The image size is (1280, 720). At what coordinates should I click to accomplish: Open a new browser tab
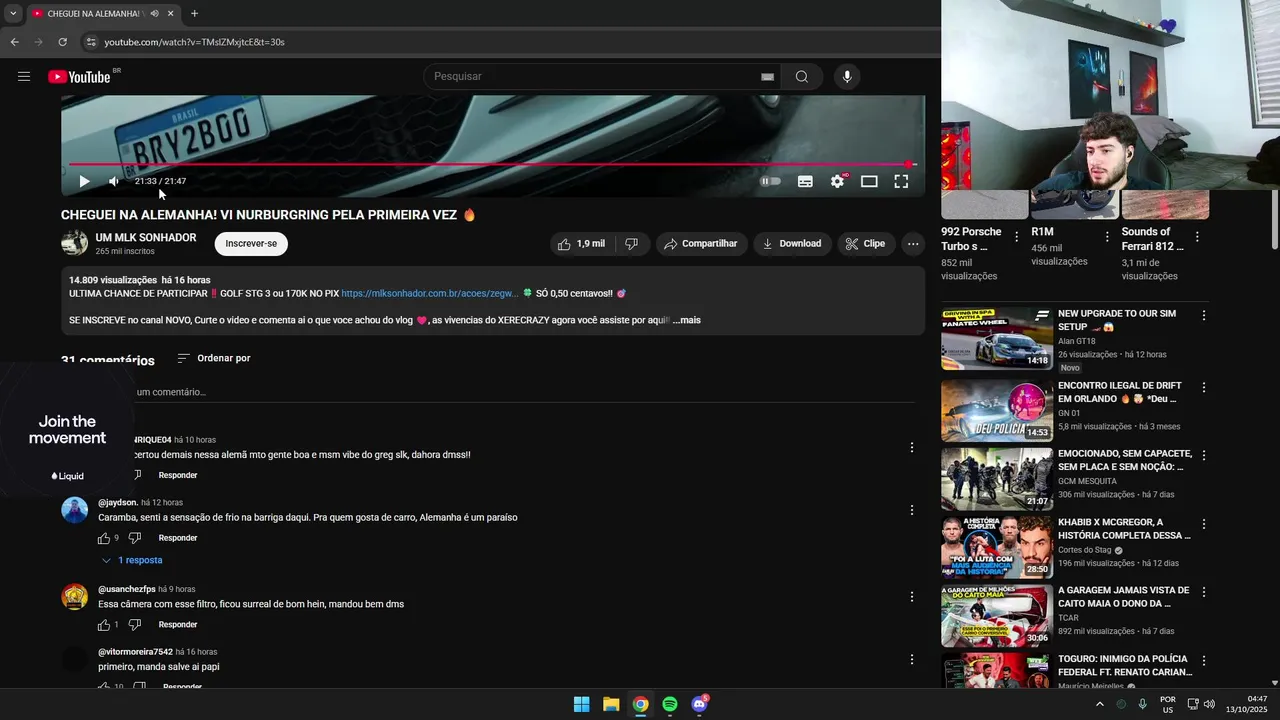(194, 14)
